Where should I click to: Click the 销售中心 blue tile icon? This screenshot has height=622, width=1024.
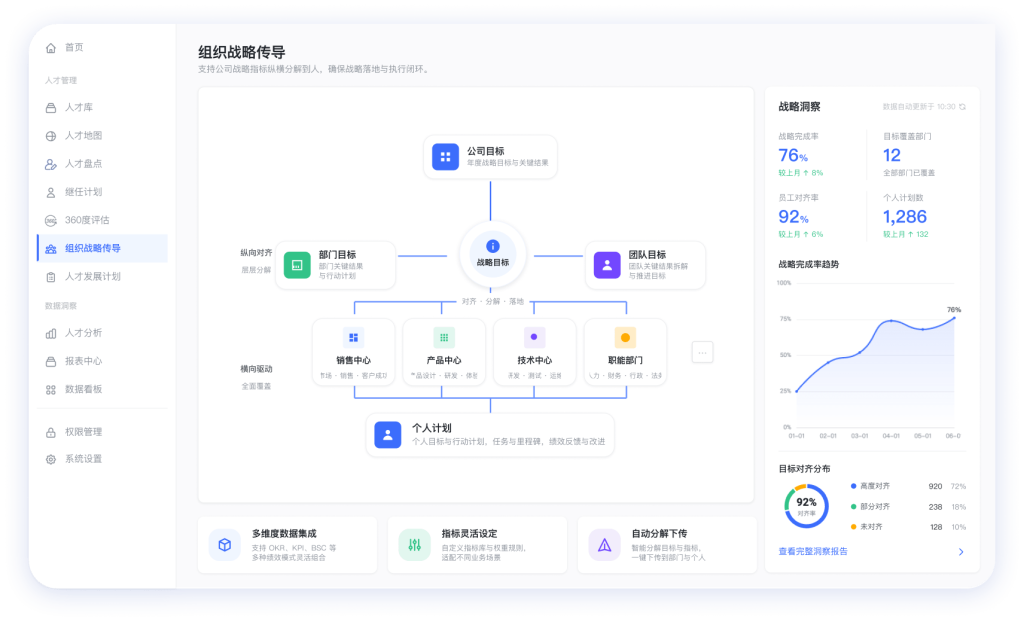click(x=353, y=337)
